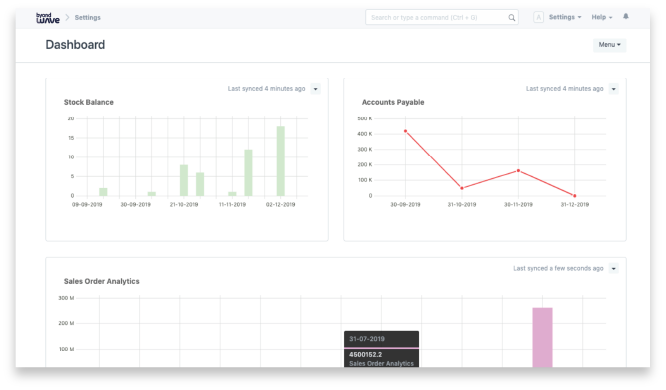Screen dimensions: 666x390
Task: Expand Stock Balance chart options arrow
Action: point(315,89)
